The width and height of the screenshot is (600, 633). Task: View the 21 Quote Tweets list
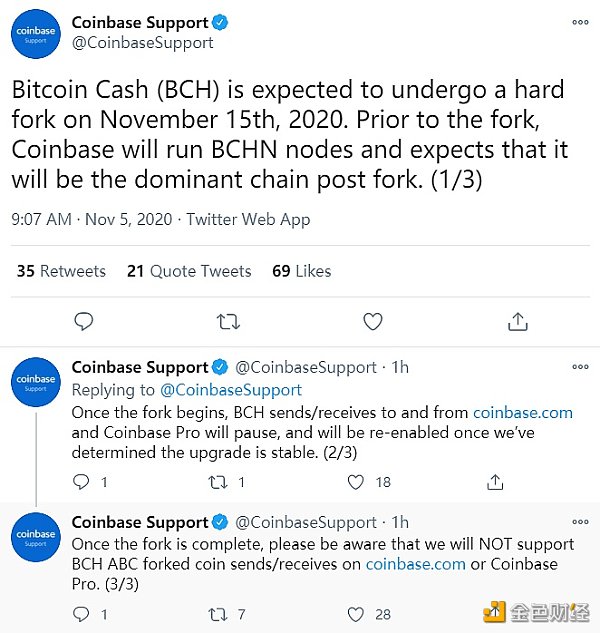pyautogui.click(x=188, y=271)
